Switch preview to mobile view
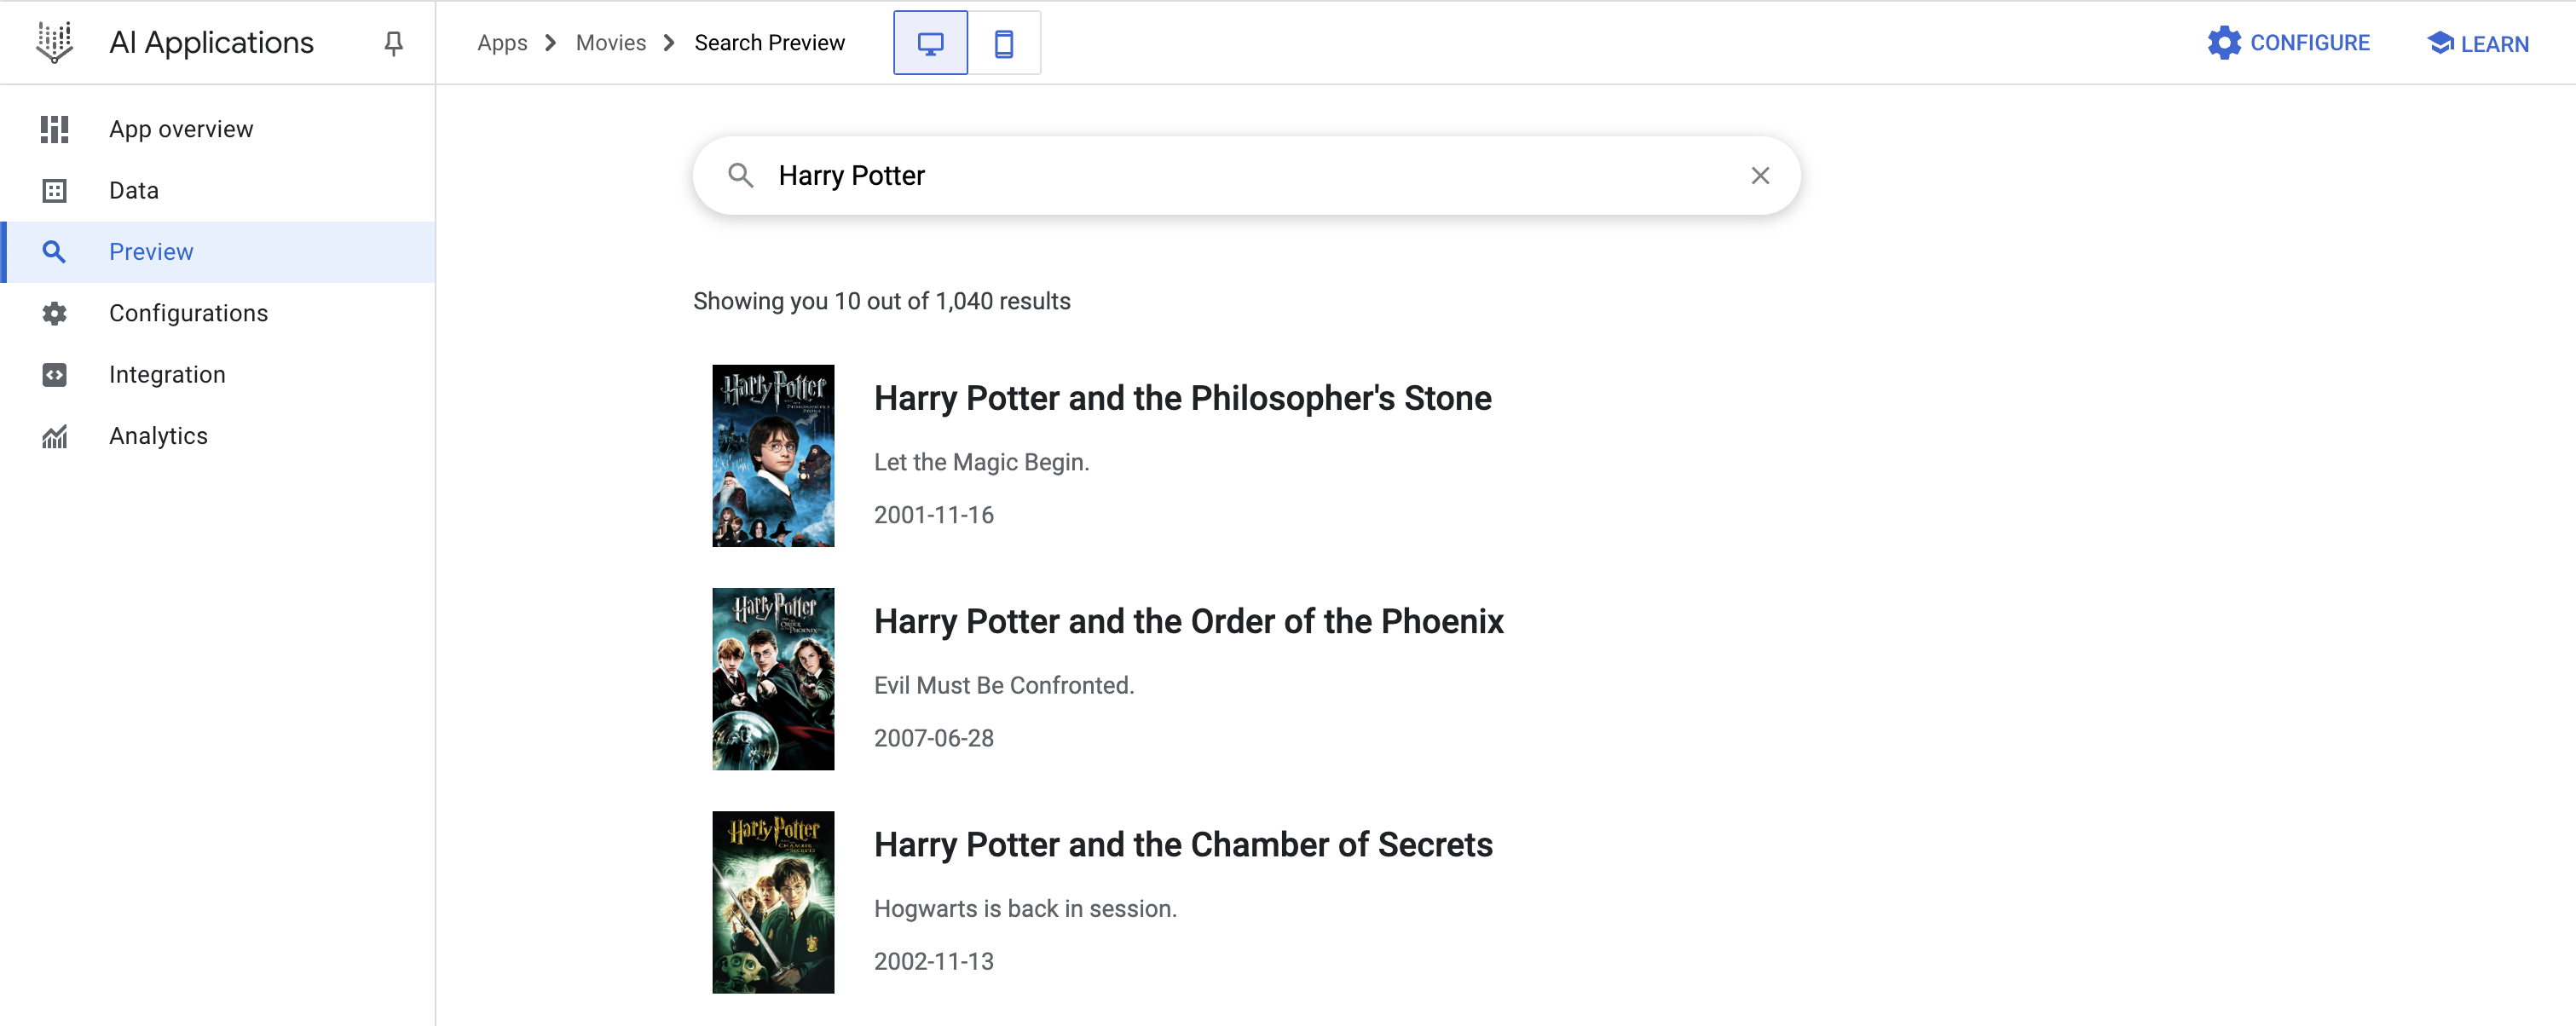Viewport: 2576px width, 1026px height. click(x=1004, y=42)
